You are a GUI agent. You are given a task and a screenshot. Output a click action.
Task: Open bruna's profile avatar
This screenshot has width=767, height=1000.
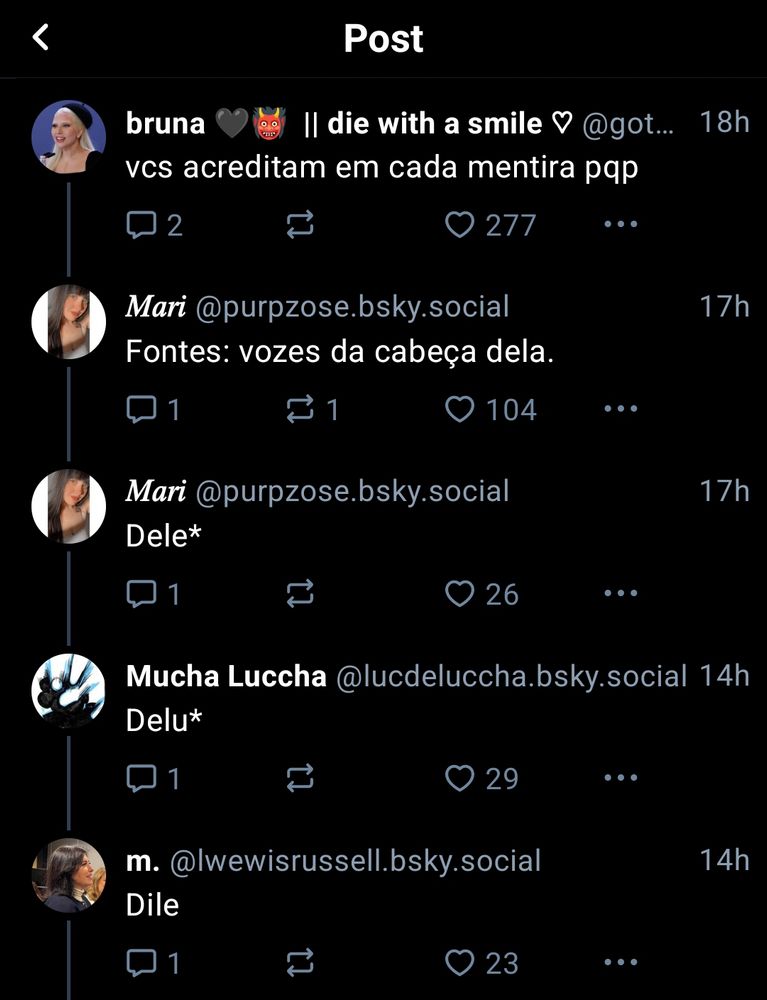[x=69, y=136]
